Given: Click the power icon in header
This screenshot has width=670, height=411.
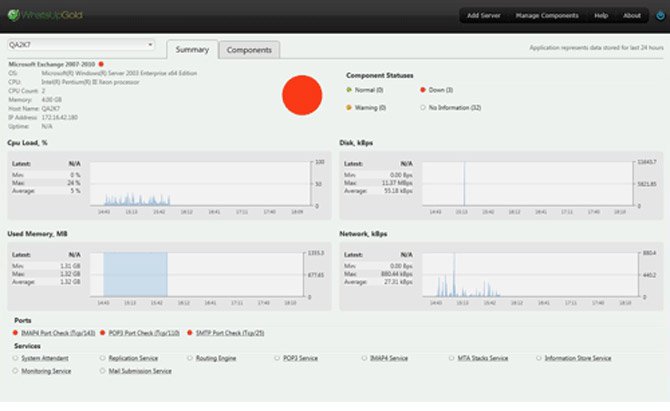Looking at the screenshot, I should click(x=660, y=16).
